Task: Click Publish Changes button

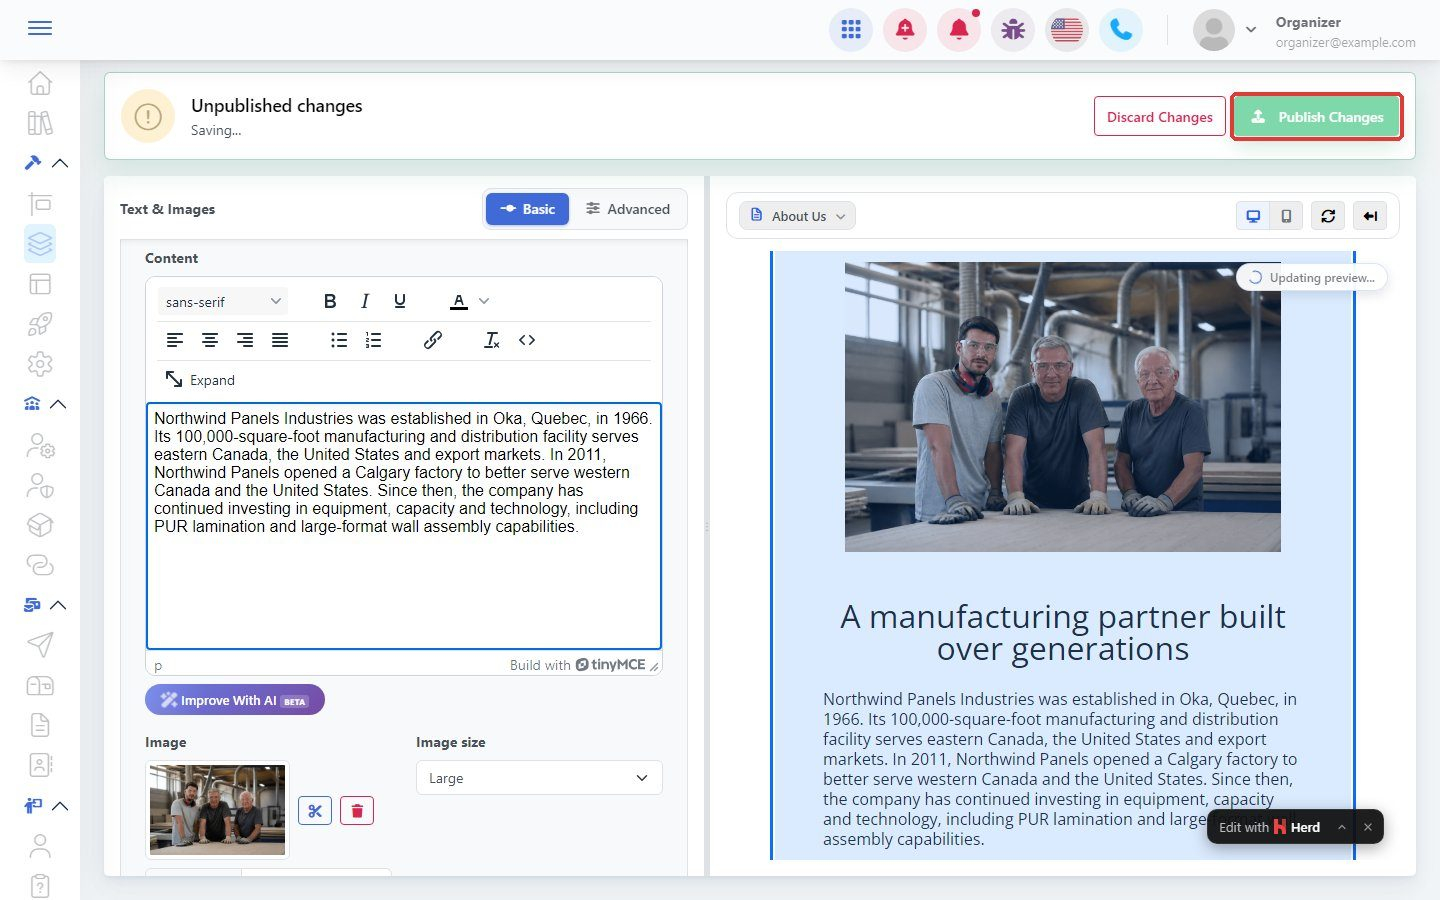Action: coord(1316,117)
